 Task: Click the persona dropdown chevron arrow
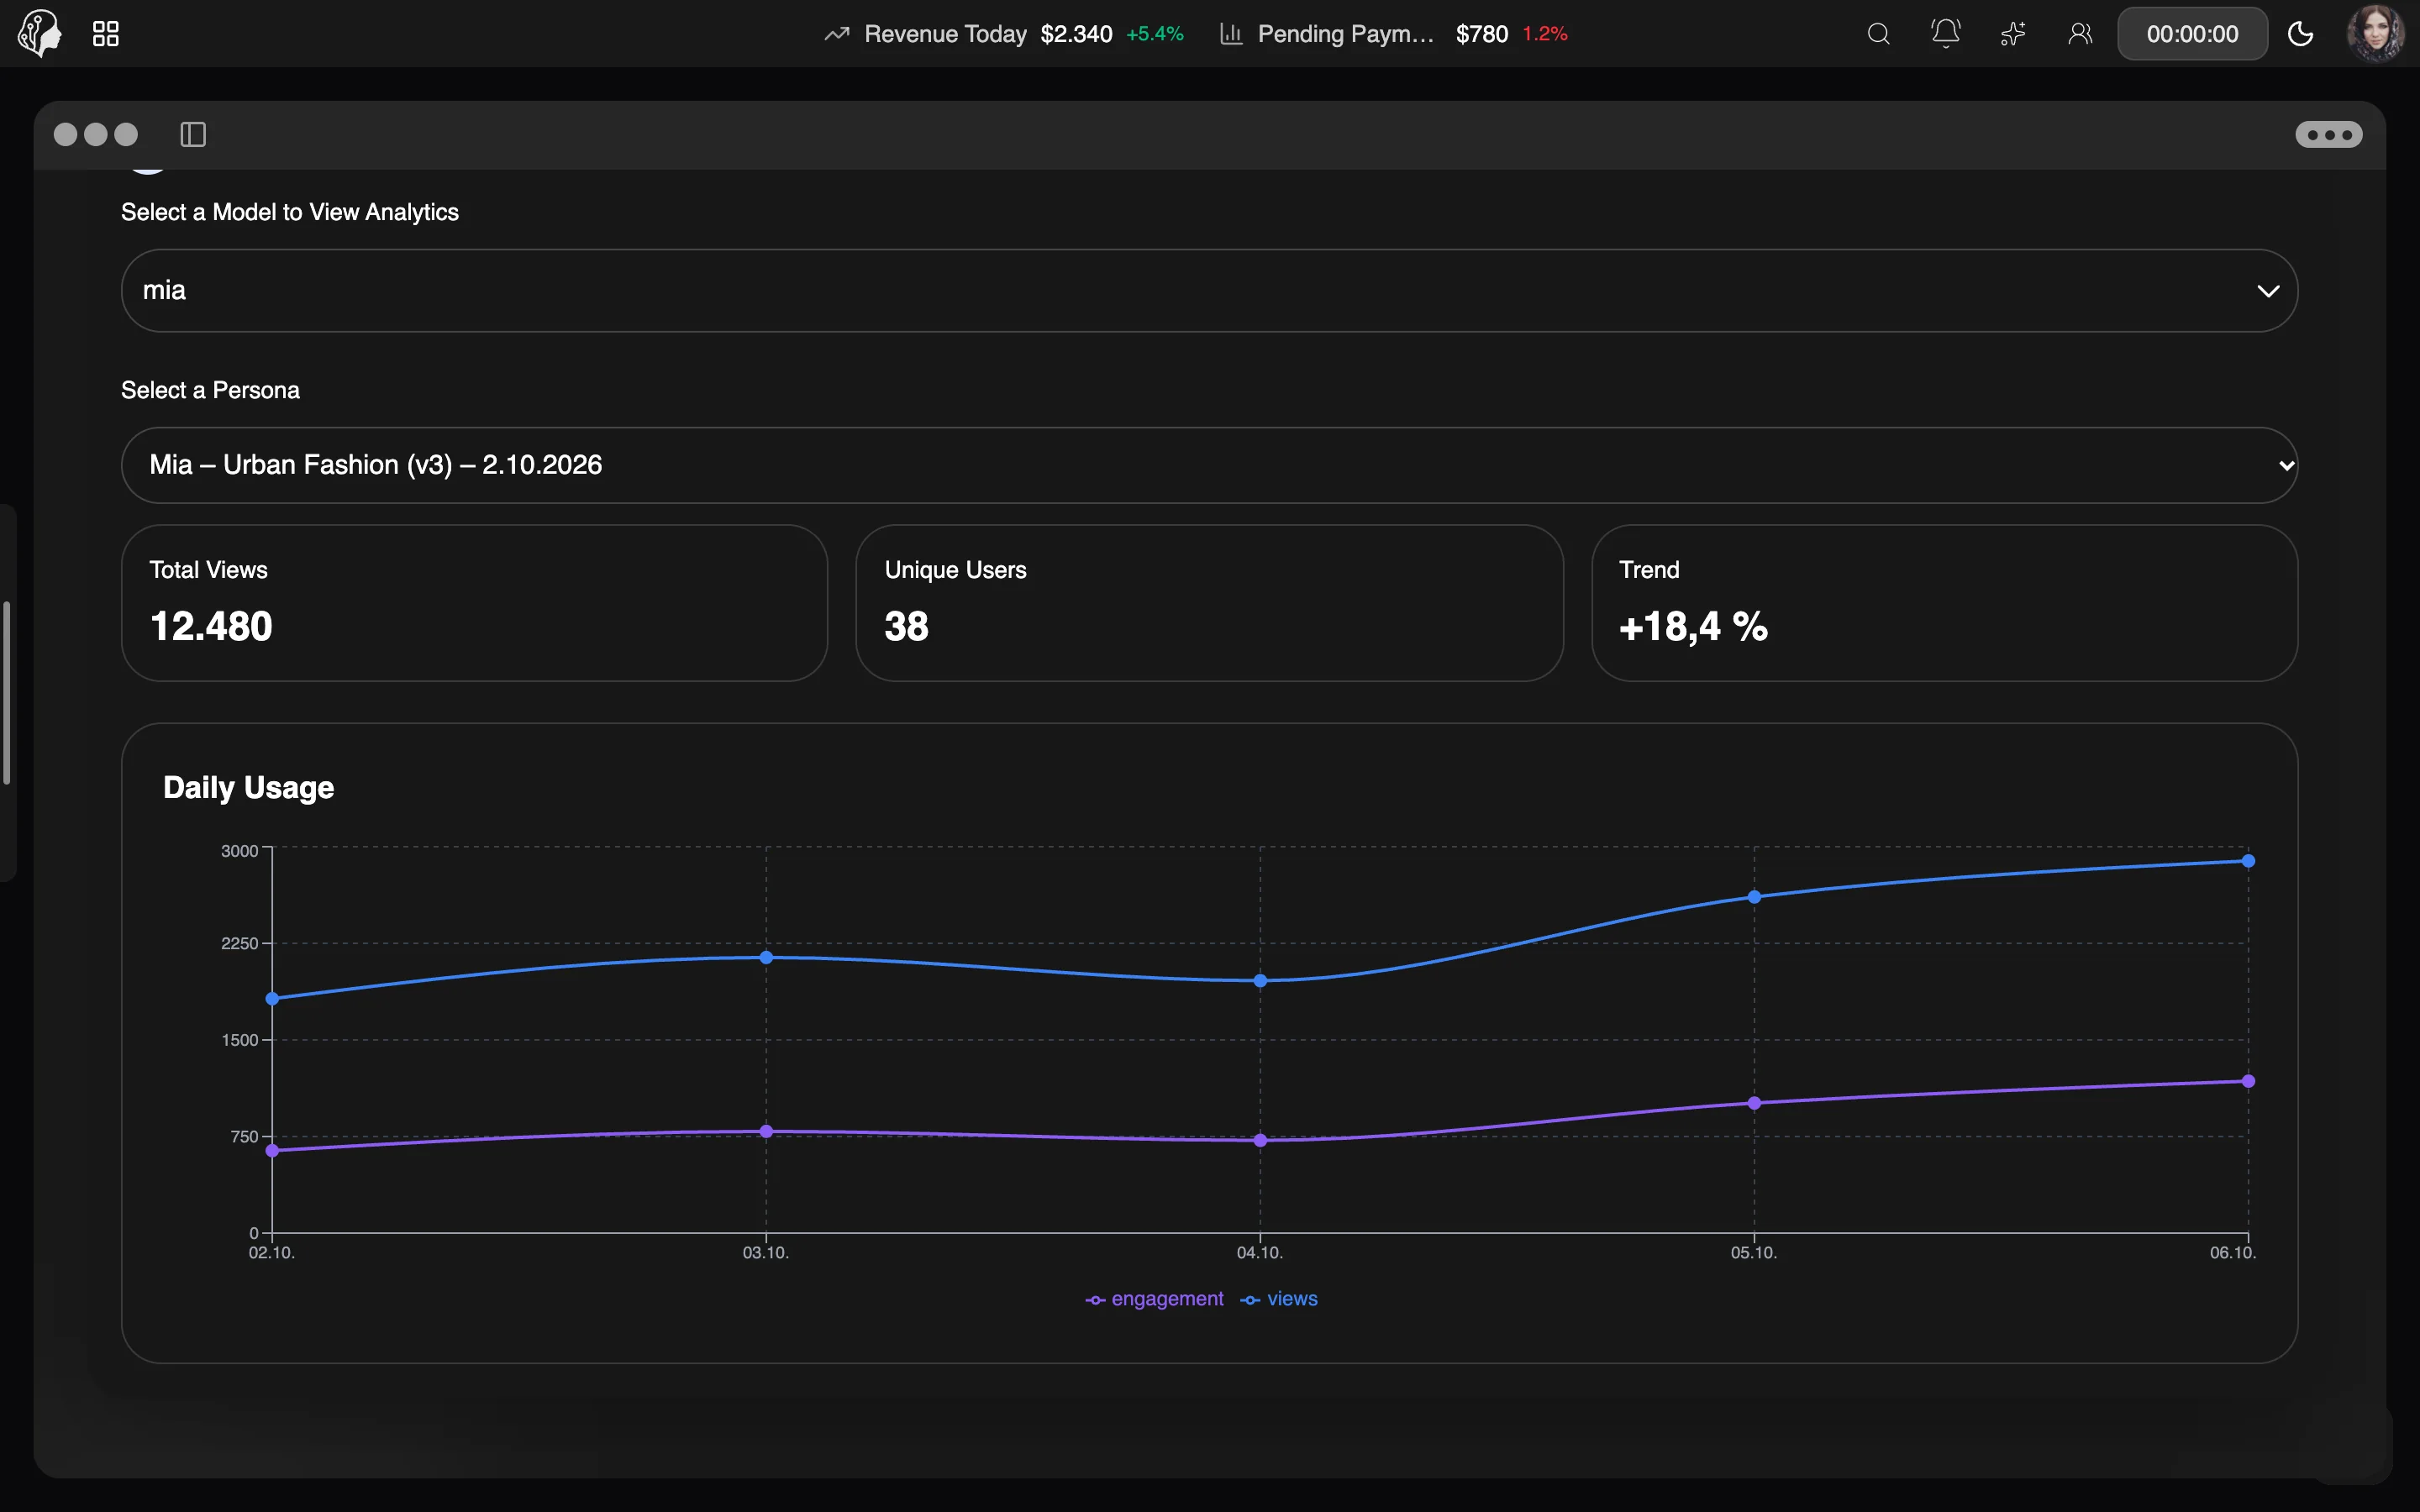[x=2286, y=465]
